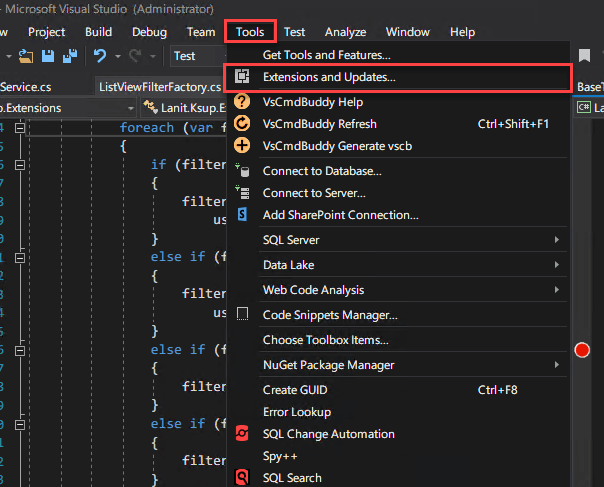
Task: Click the Add SharePoint Connection icon
Action: (241, 215)
